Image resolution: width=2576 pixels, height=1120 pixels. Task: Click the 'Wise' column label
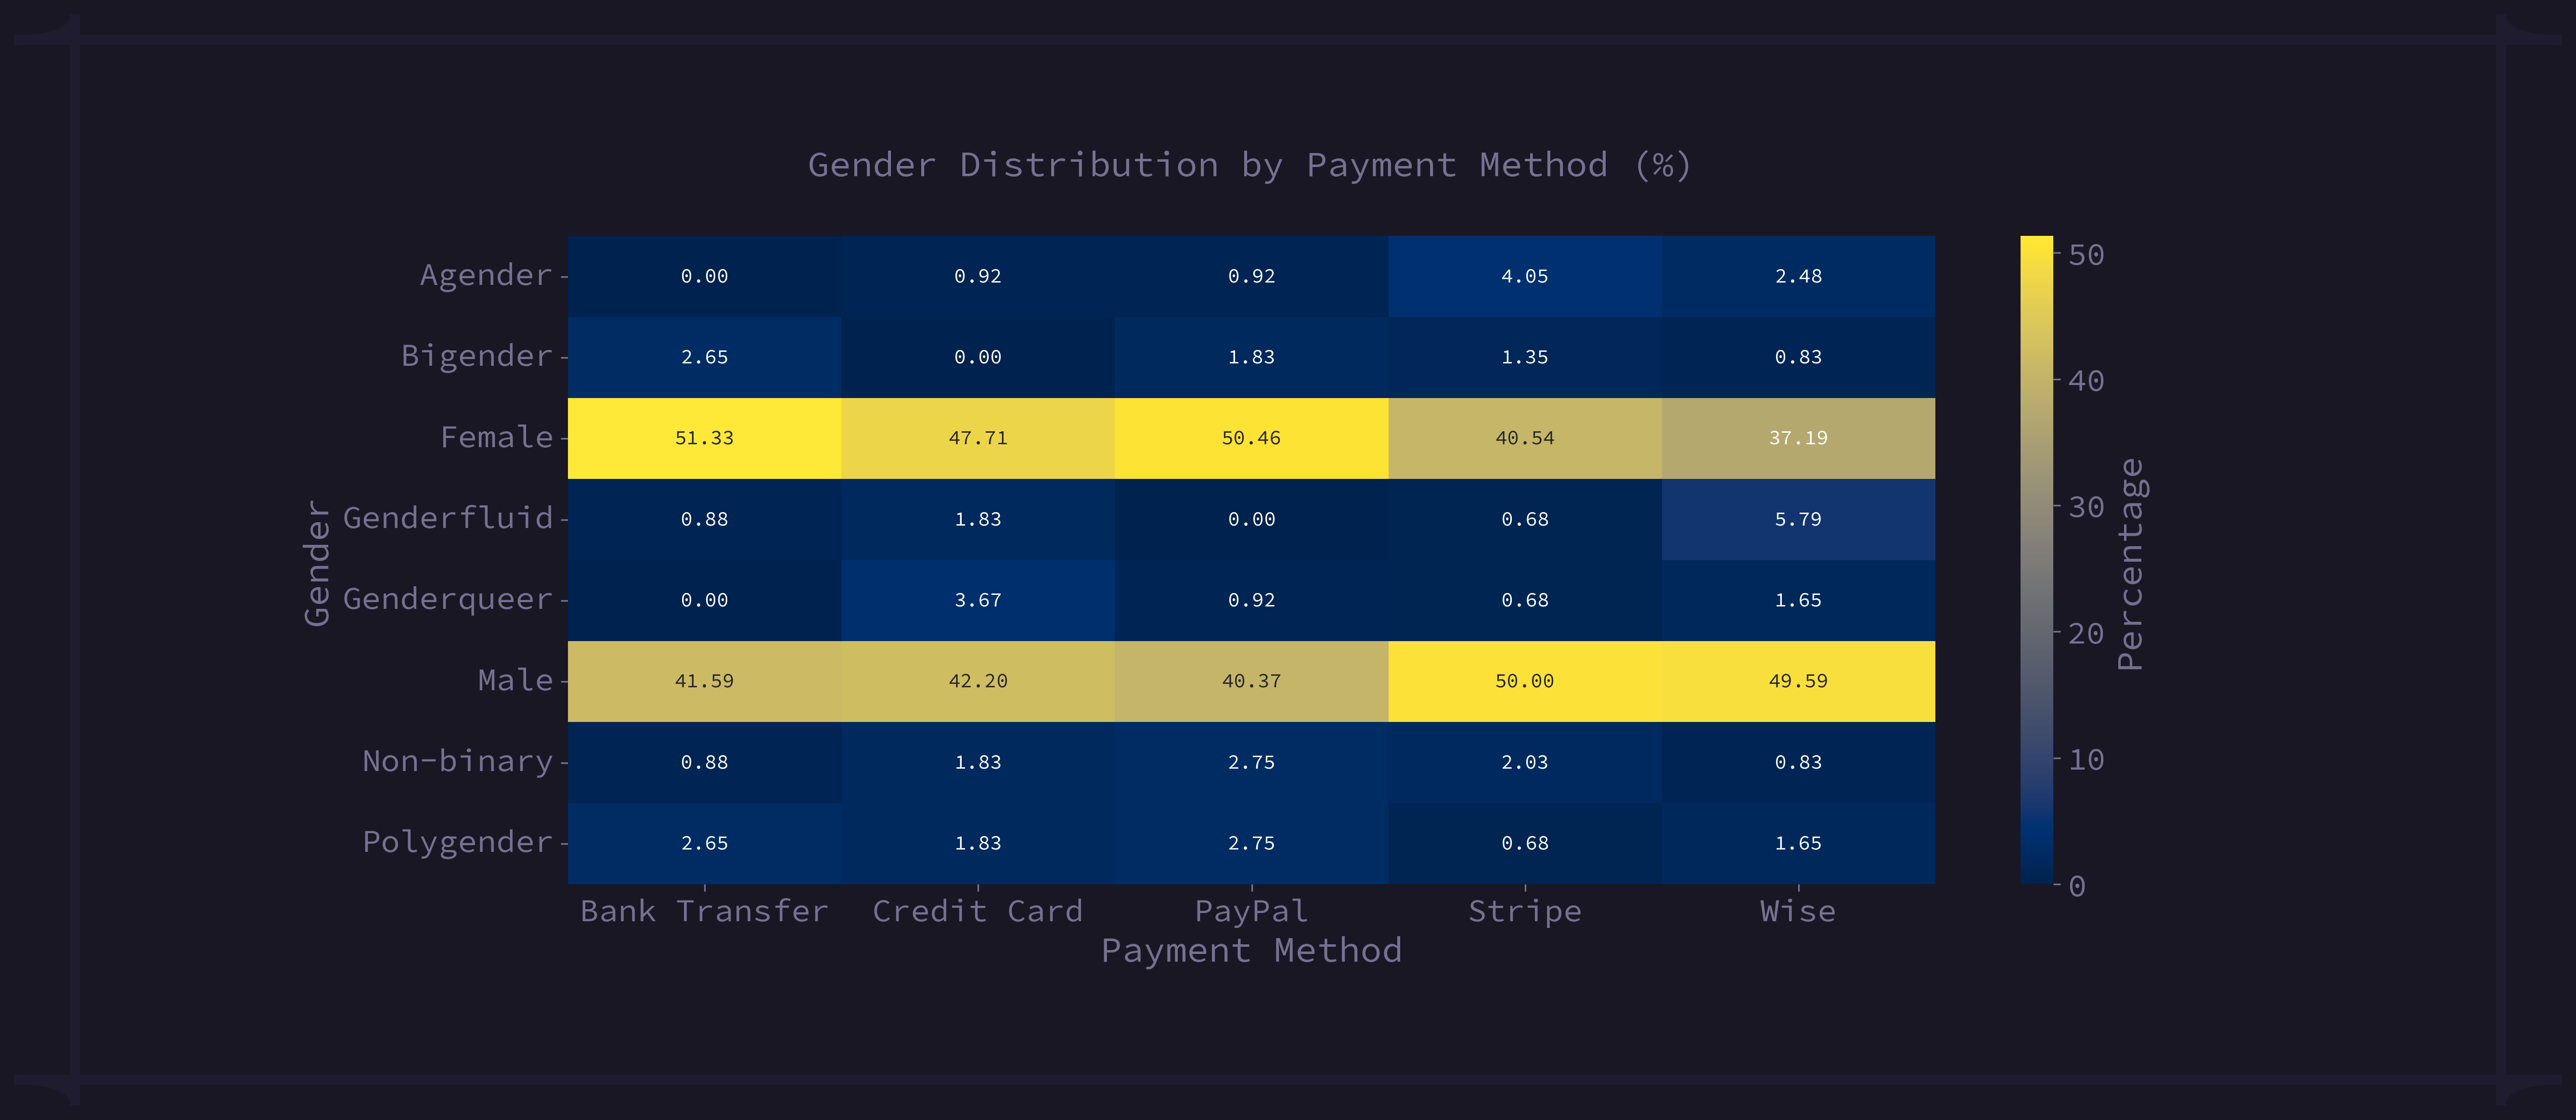pos(1798,911)
